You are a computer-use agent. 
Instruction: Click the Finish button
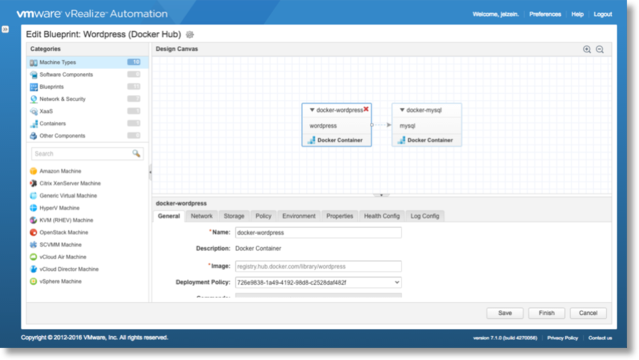[x=546, y=313]
